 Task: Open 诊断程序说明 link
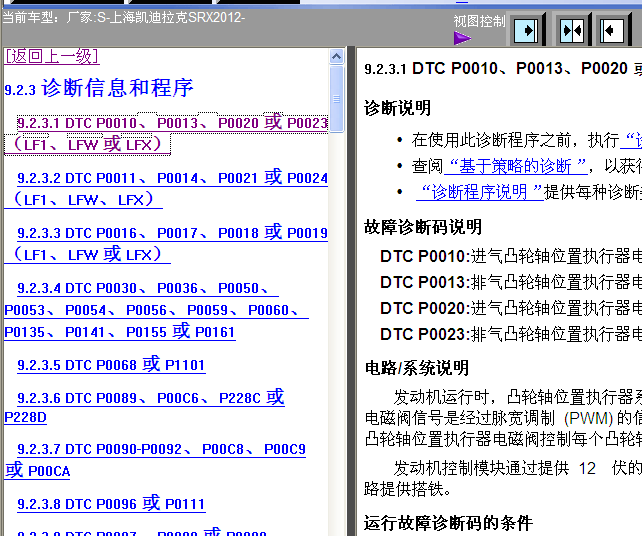(x=480, y=192)
